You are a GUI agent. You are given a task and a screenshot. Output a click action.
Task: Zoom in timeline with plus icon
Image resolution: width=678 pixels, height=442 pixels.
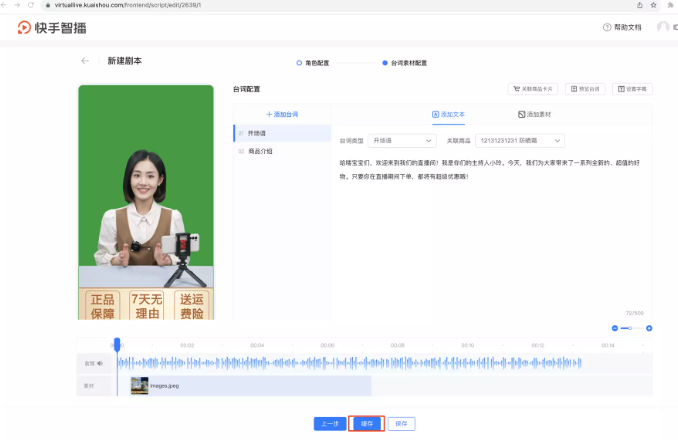(649, 328)
